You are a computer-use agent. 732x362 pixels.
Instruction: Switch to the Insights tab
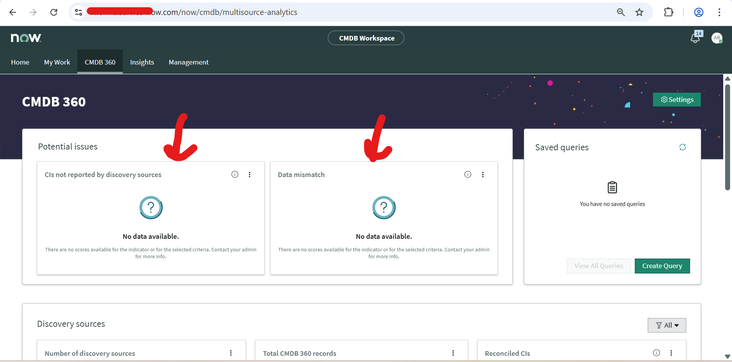tap(142, 62)
